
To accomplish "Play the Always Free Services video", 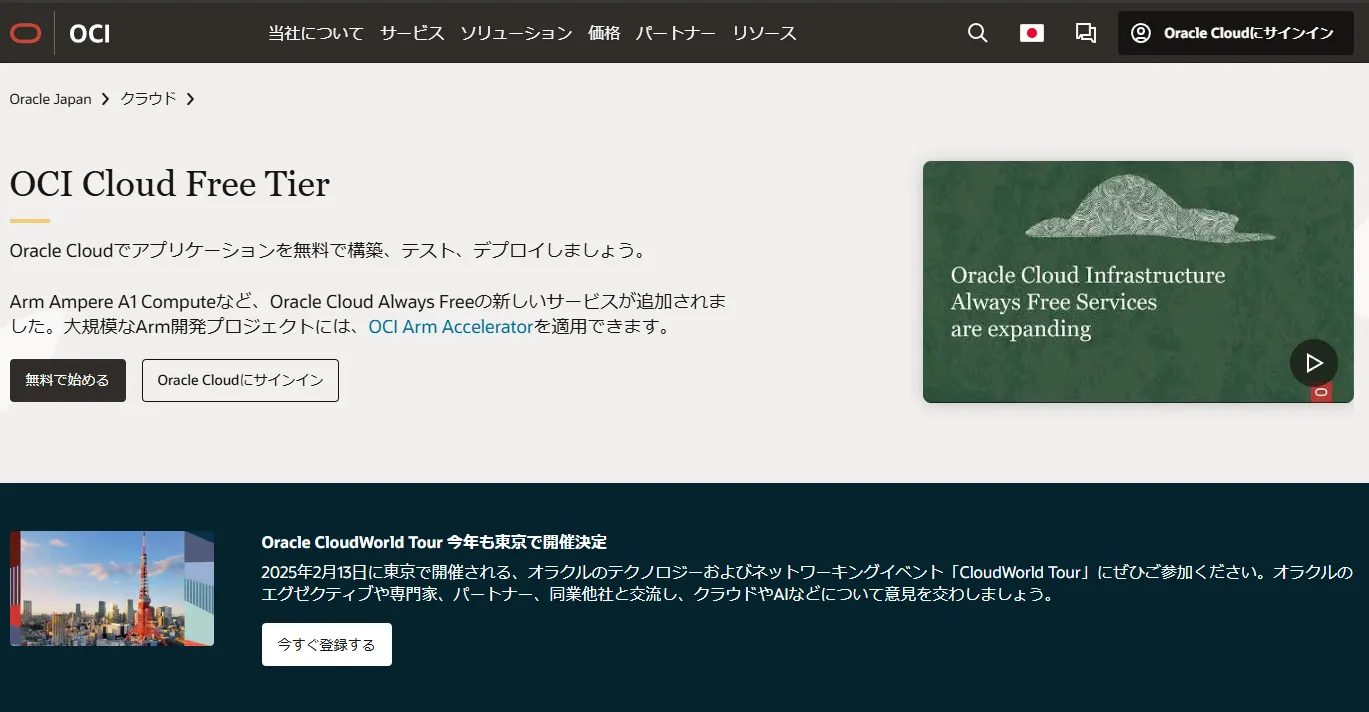I will 1313,363.
